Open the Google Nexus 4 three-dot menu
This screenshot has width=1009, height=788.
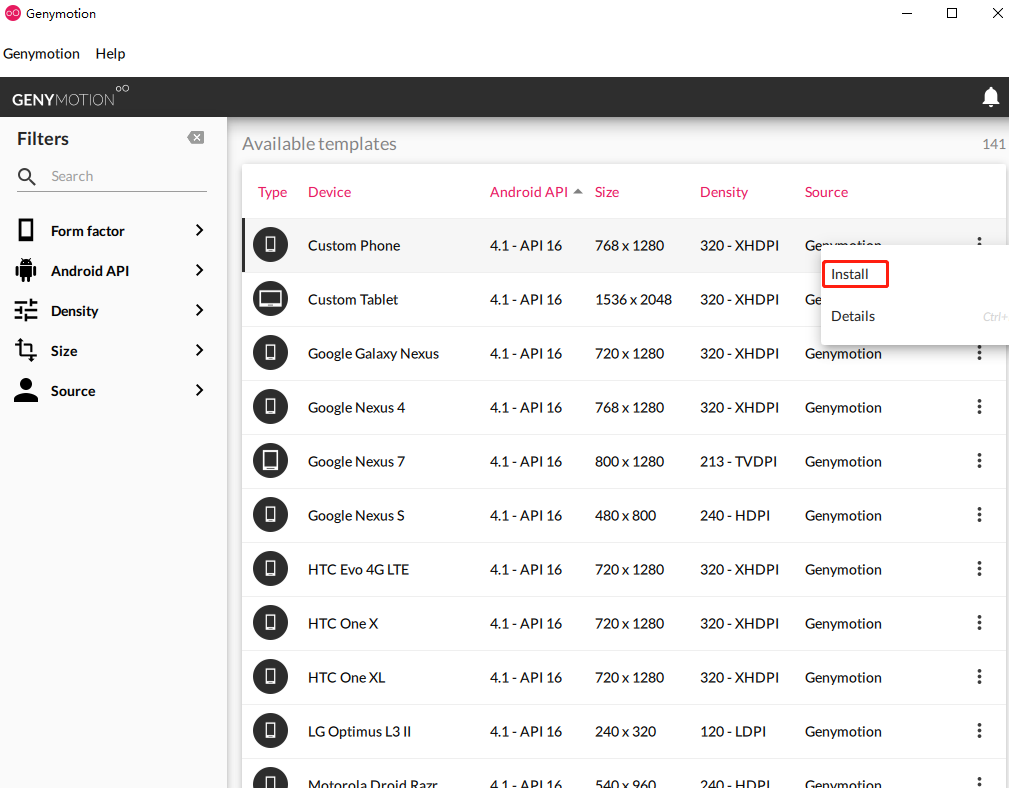tap(979, 407)
